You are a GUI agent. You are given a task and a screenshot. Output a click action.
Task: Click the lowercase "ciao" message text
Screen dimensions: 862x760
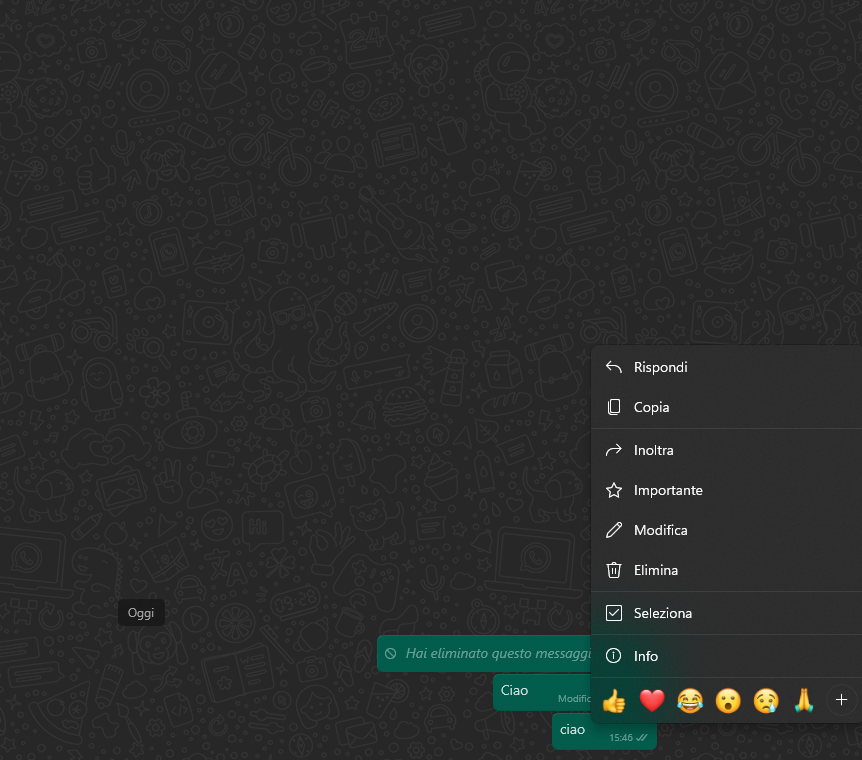point(572,729)
